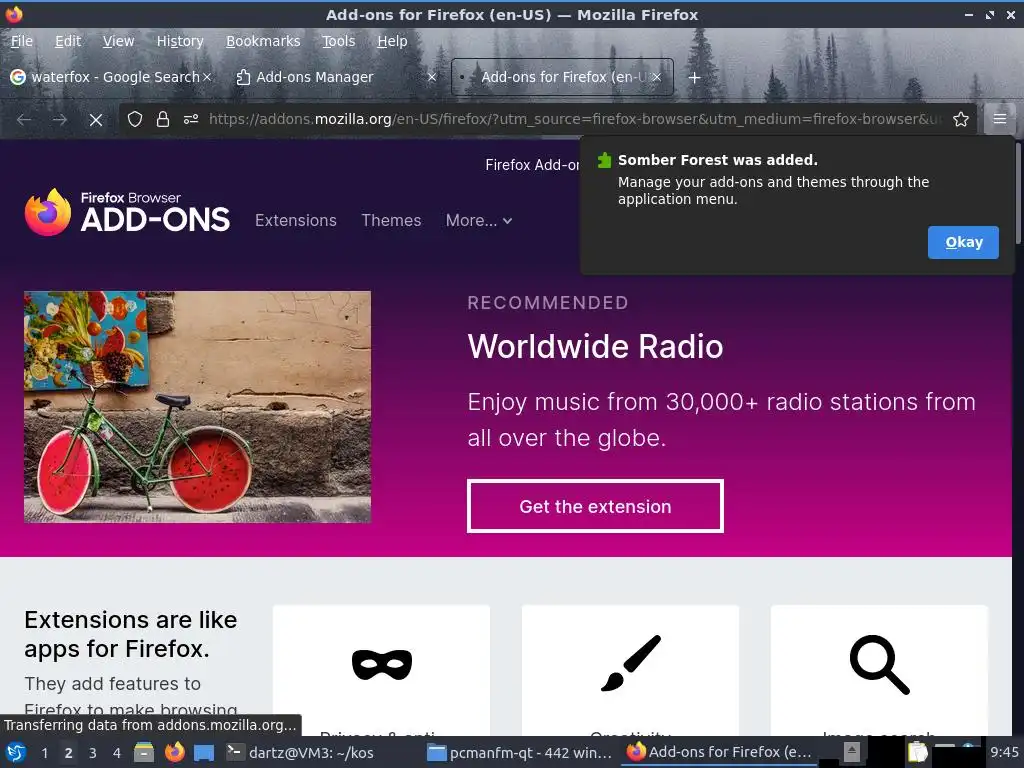Open the Themes link in the header
Image resolution: width=1024 pixels, height=768 pixels.
click(391, 220)
